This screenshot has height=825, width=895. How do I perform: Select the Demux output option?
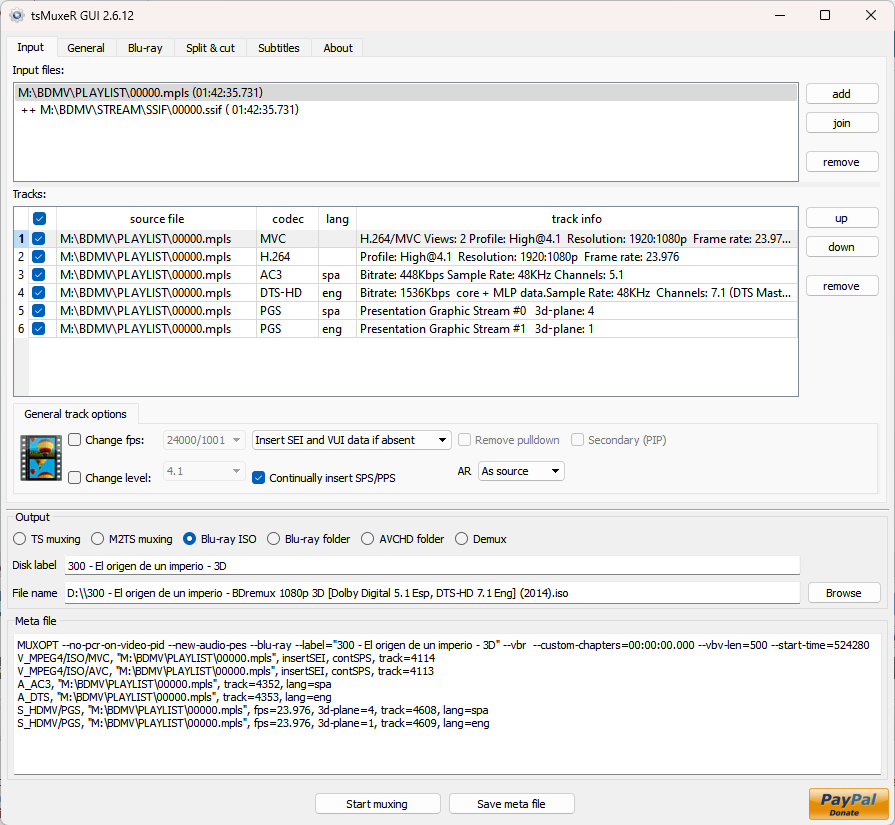pos(462,539)
